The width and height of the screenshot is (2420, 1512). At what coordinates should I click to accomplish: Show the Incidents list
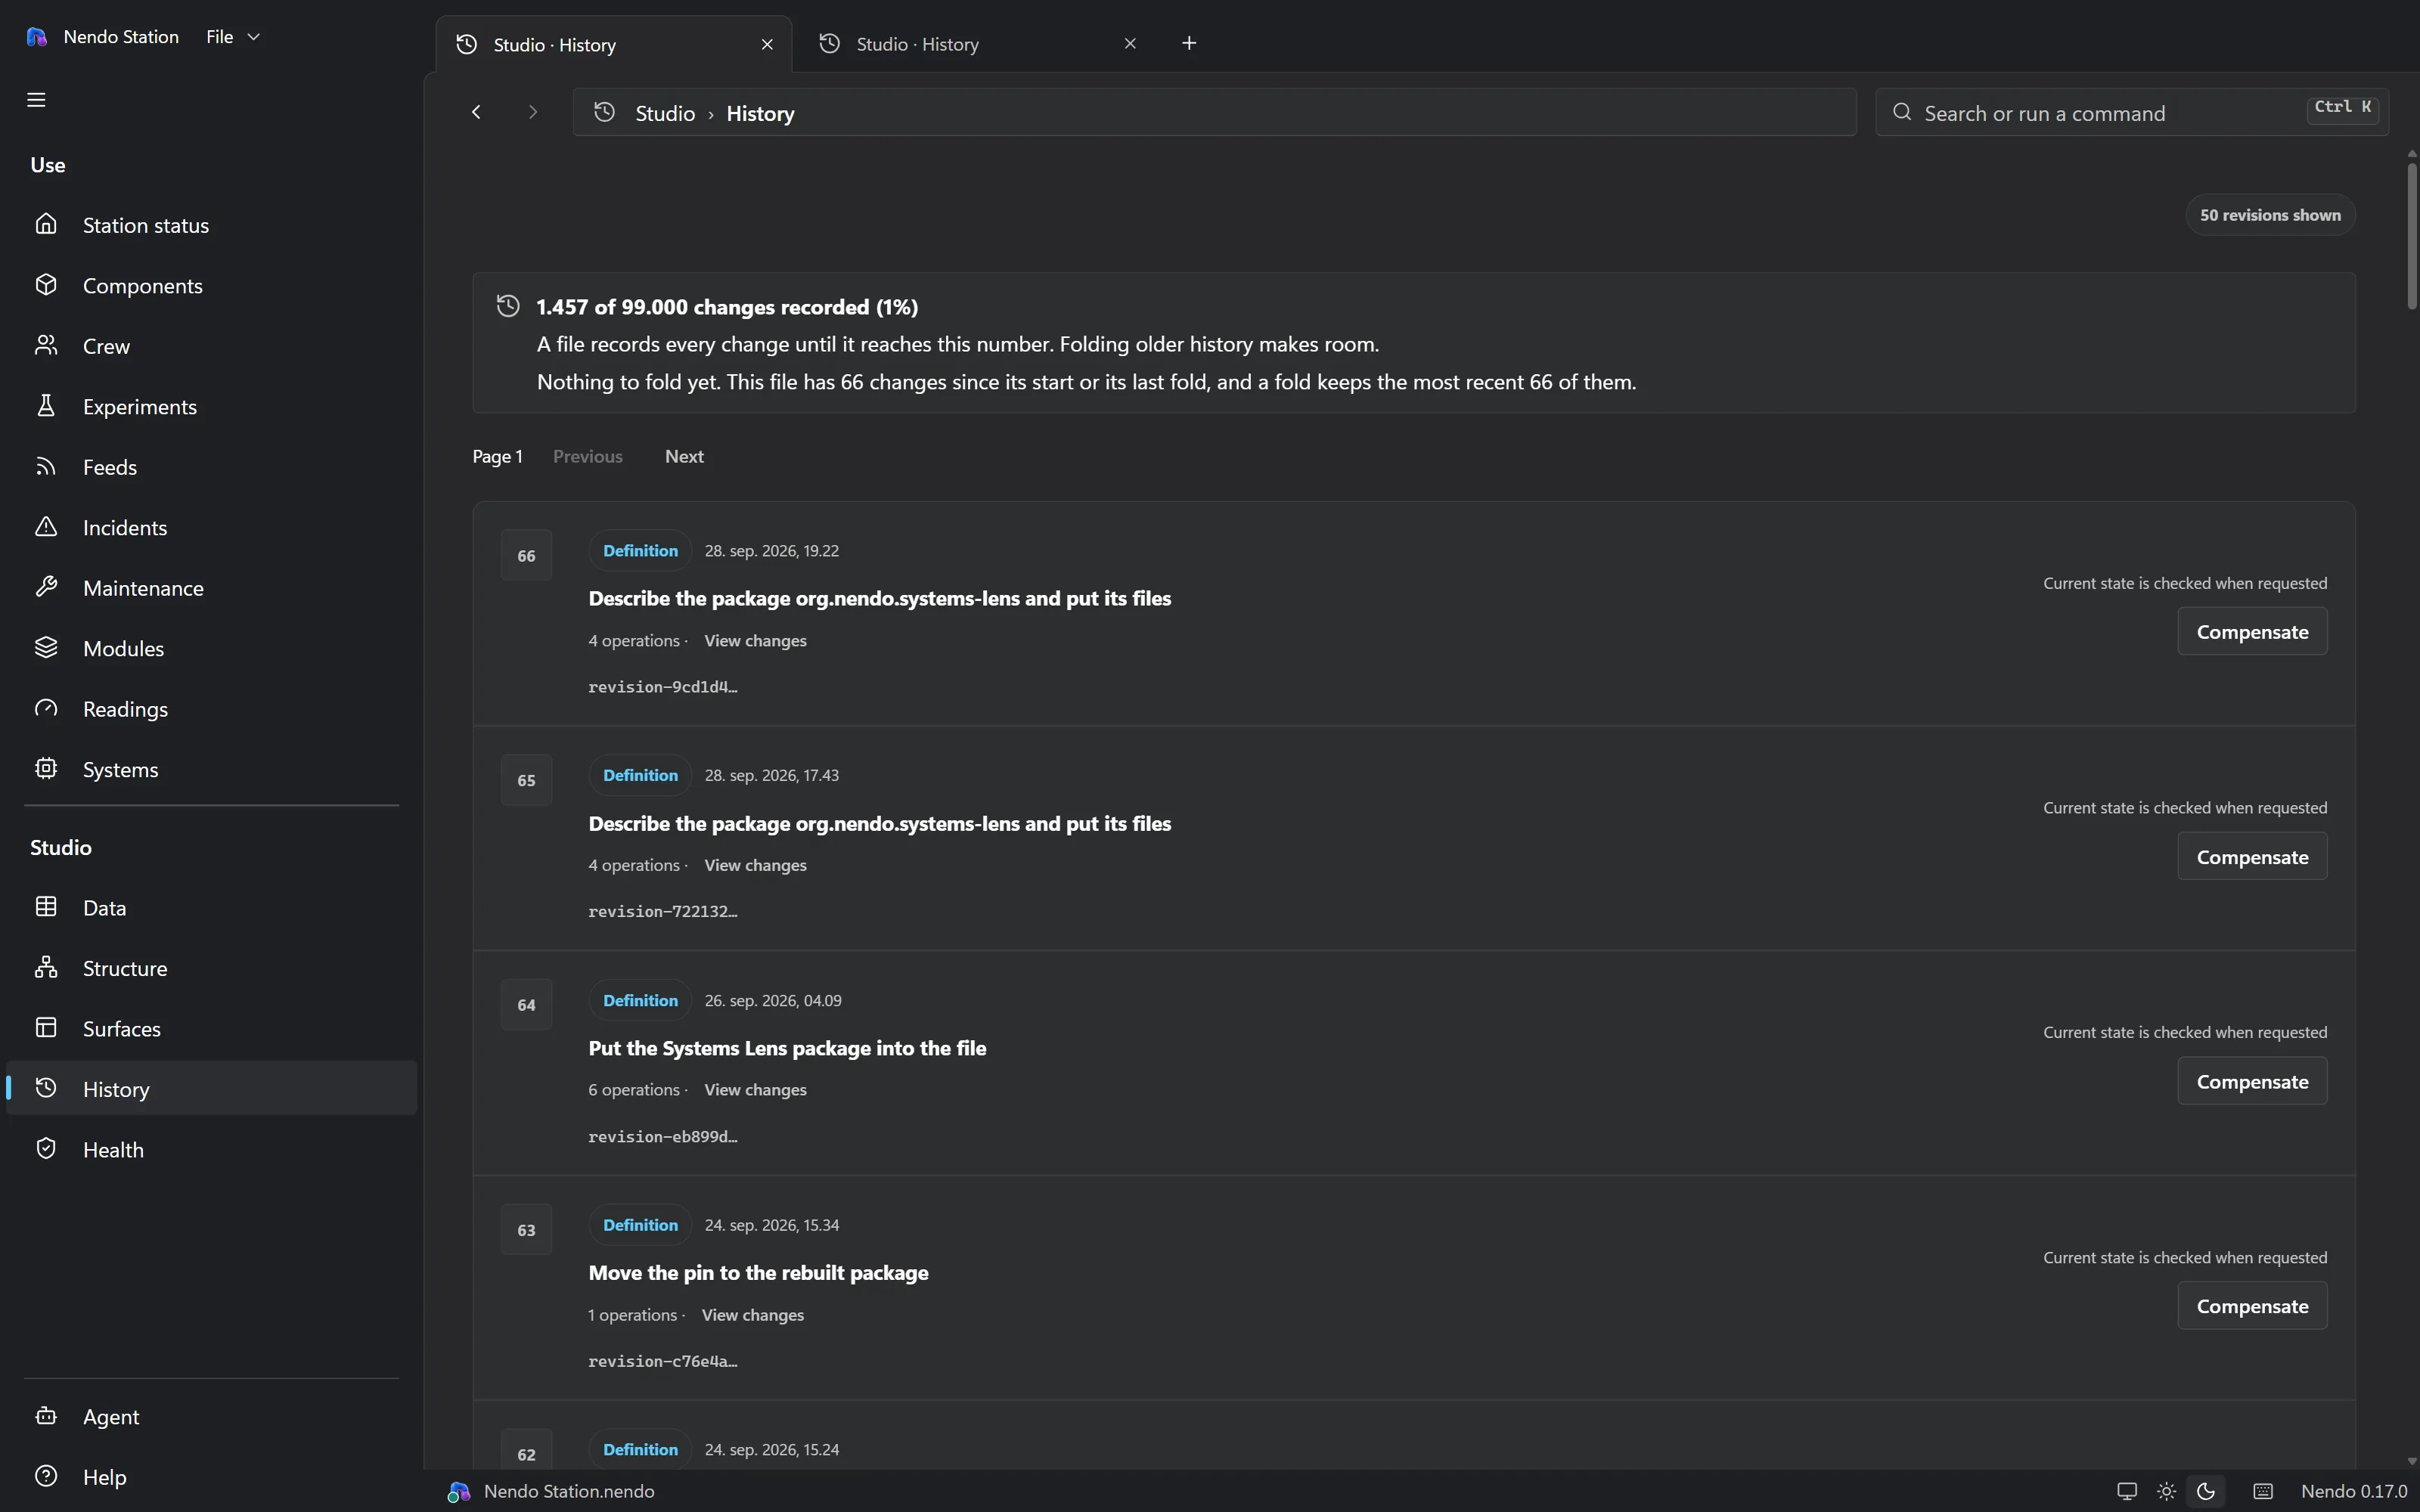211,528
